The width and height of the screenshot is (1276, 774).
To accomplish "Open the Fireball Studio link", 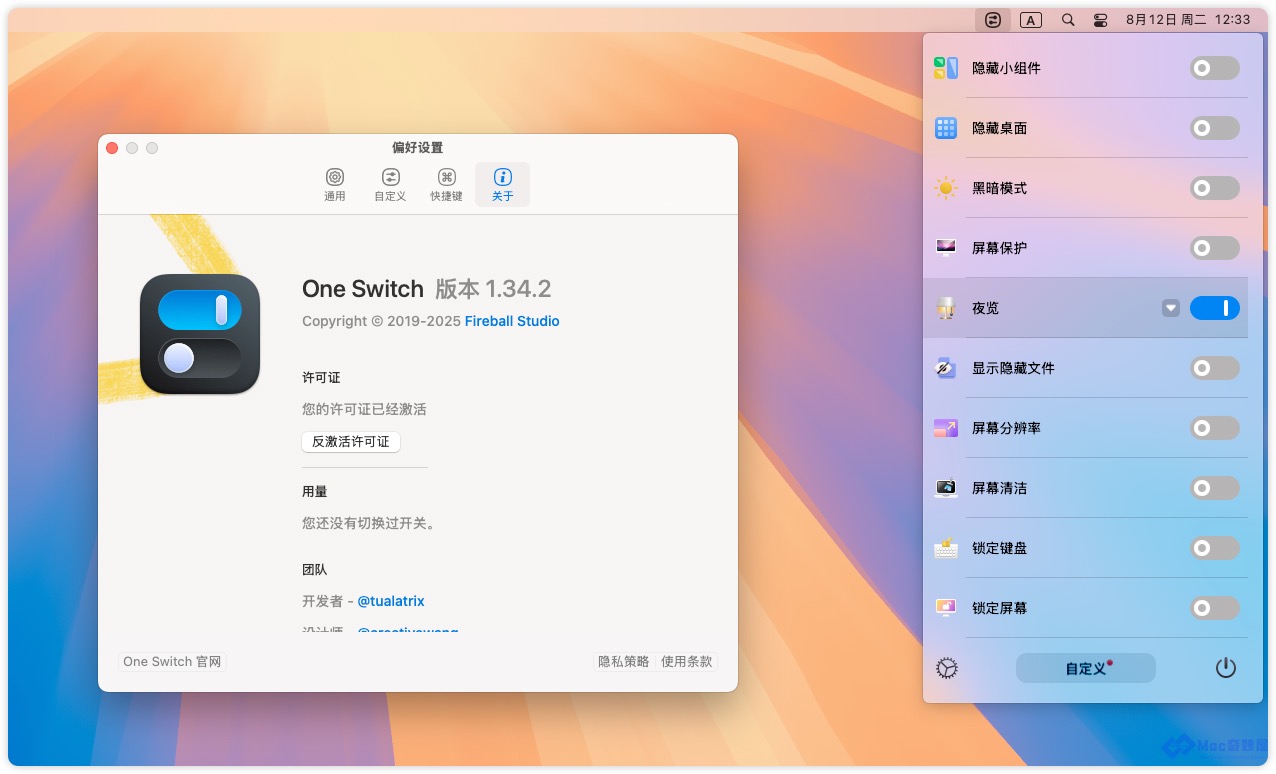I will point(512,321).
